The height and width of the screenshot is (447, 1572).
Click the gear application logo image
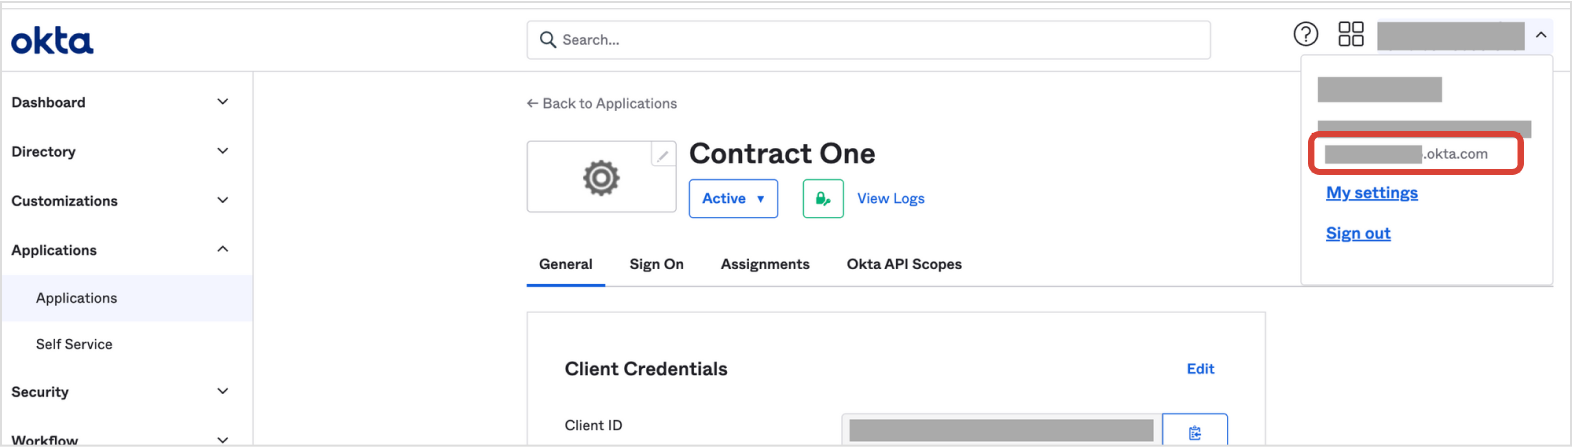[x=601, y=178]
